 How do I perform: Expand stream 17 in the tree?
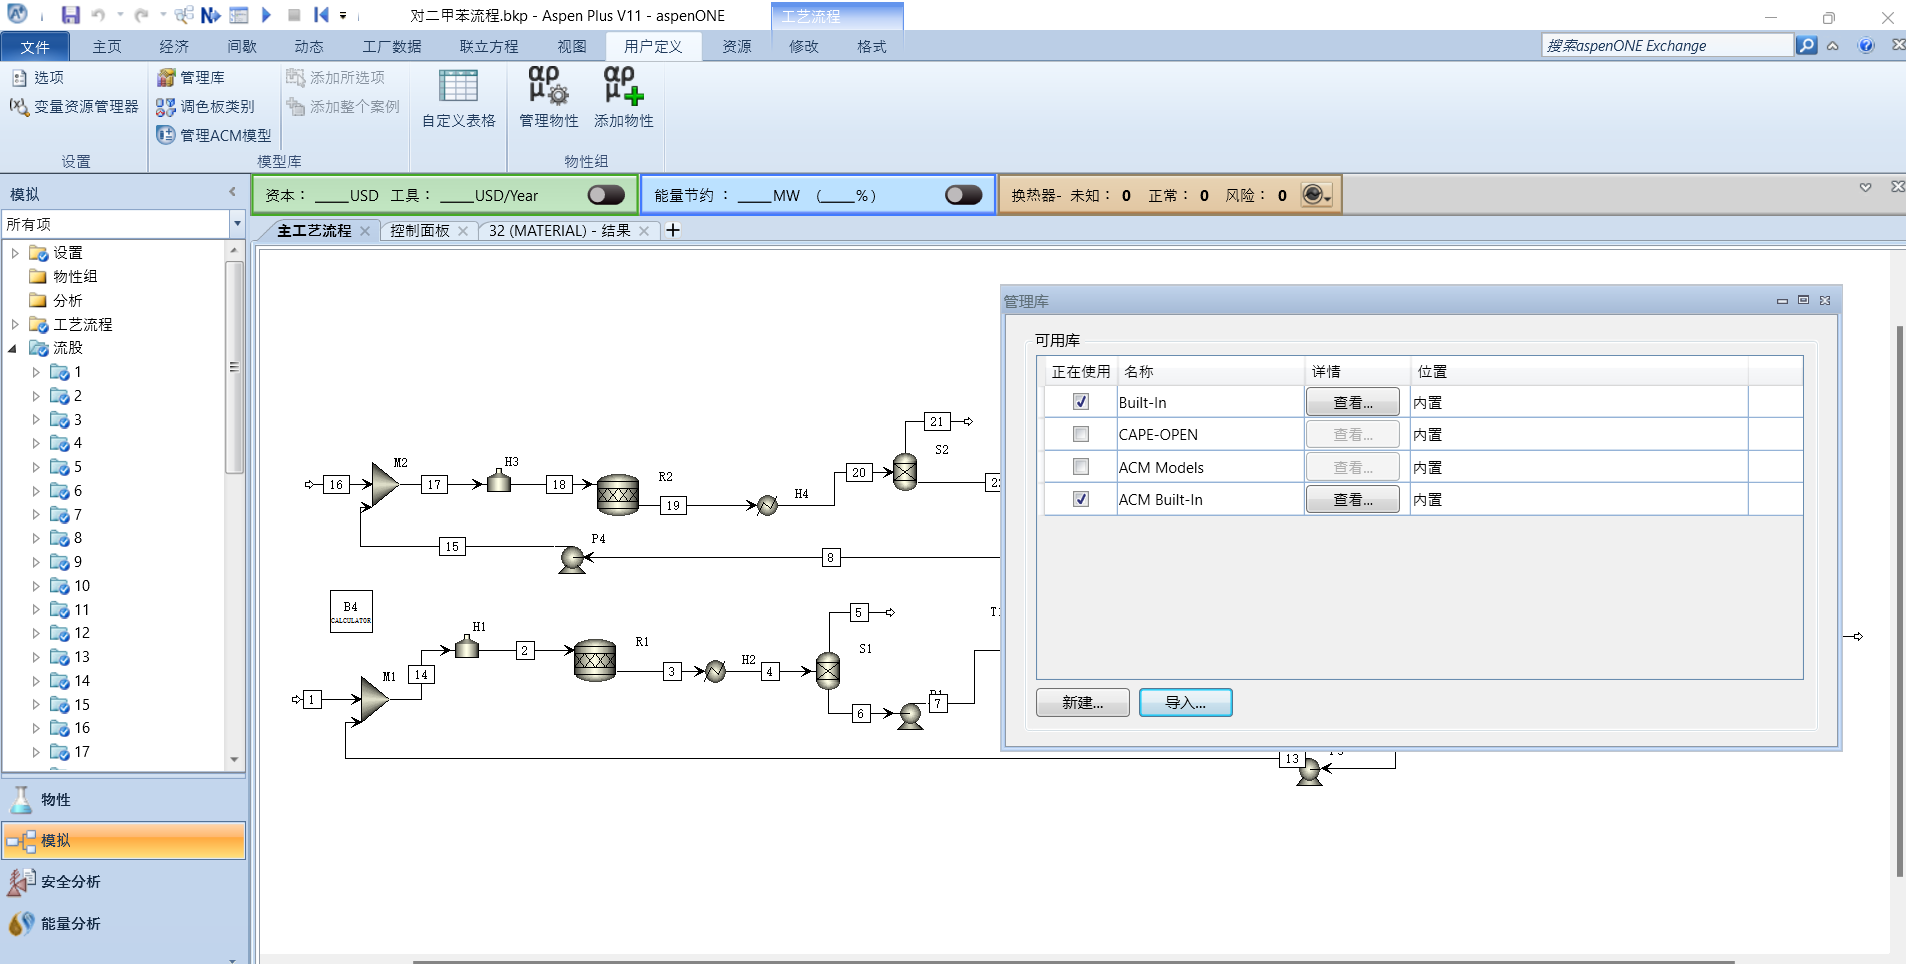(36, 752)
